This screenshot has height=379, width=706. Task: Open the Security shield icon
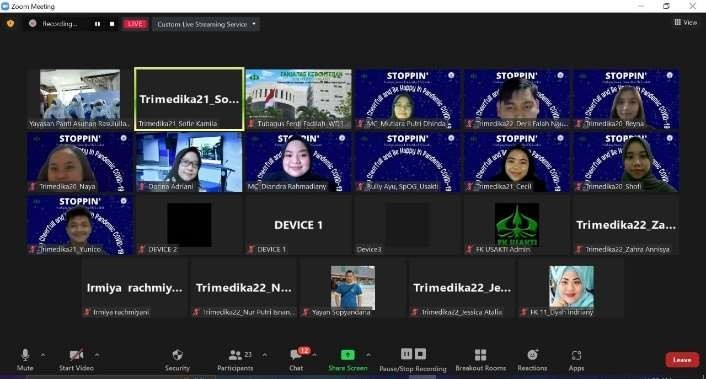tap(177, 355)
